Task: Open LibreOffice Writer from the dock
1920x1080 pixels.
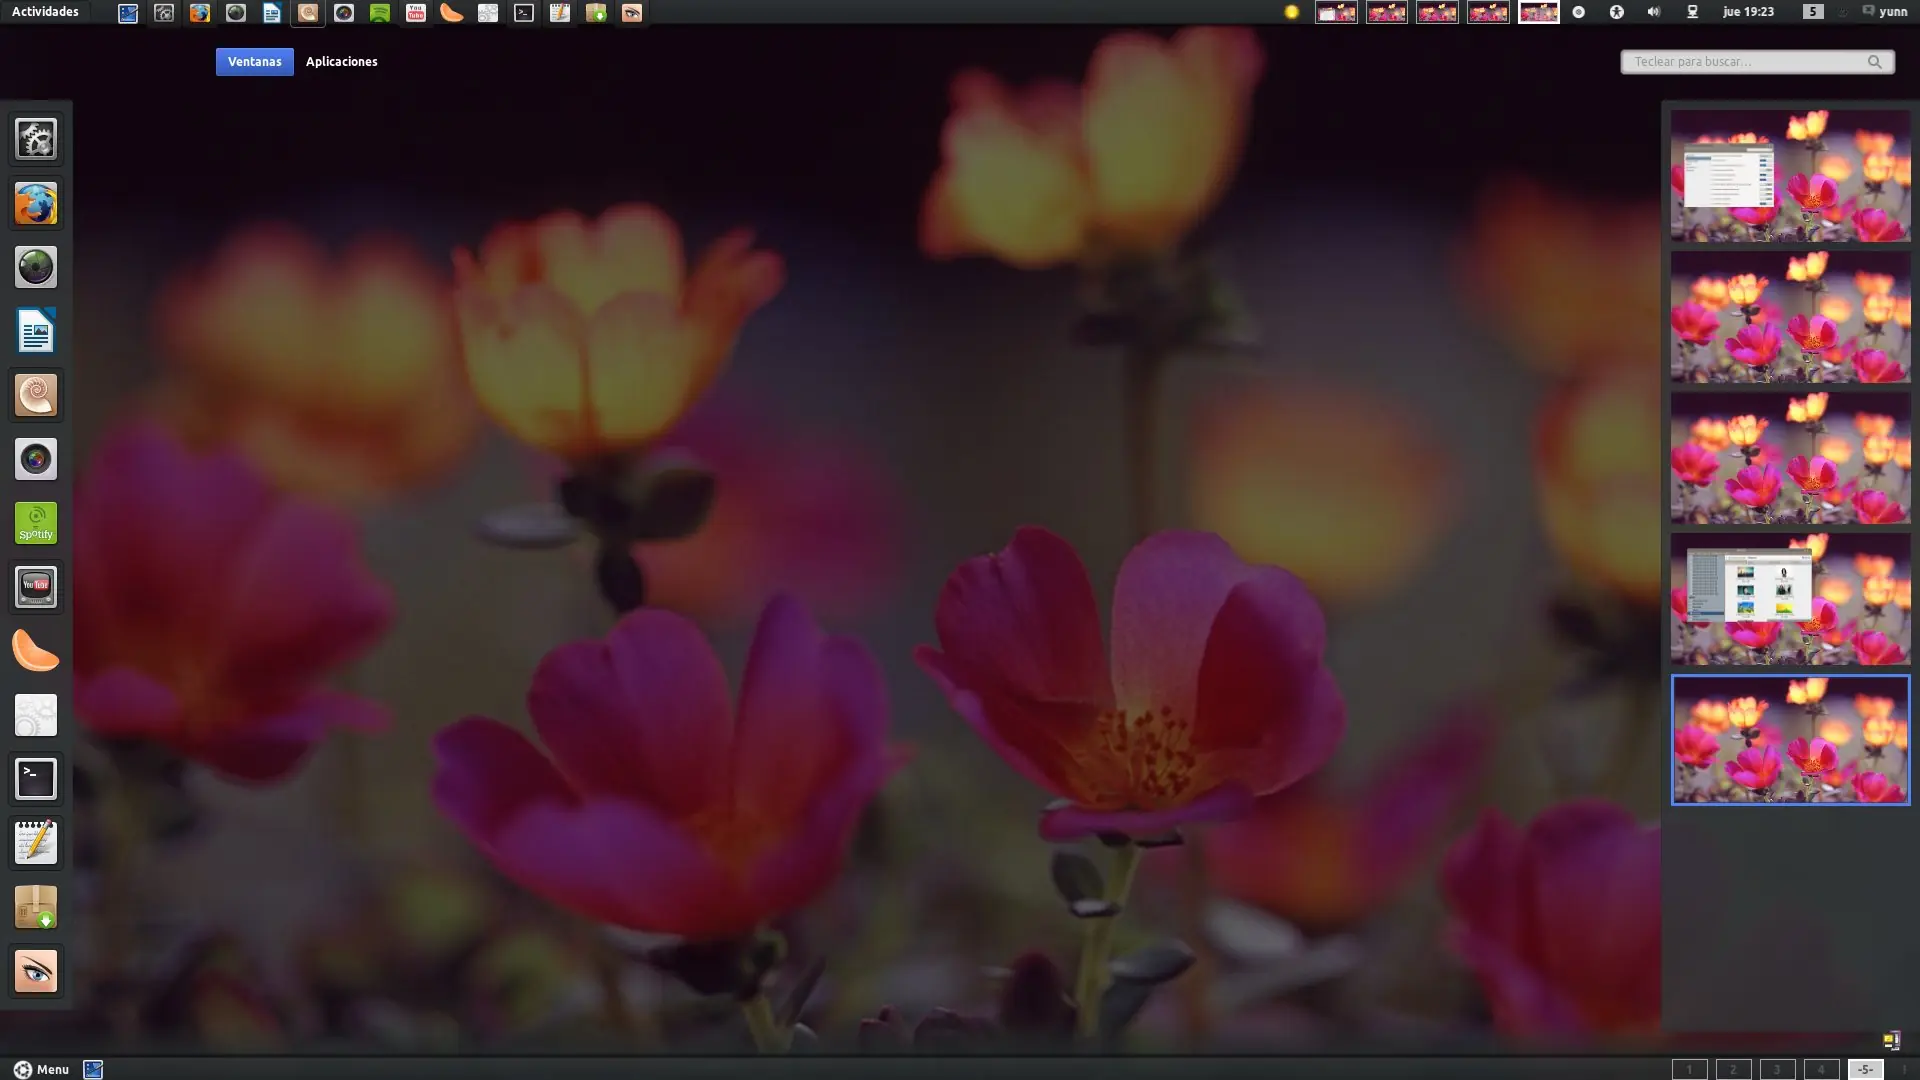Action: [x=35, y=331]
